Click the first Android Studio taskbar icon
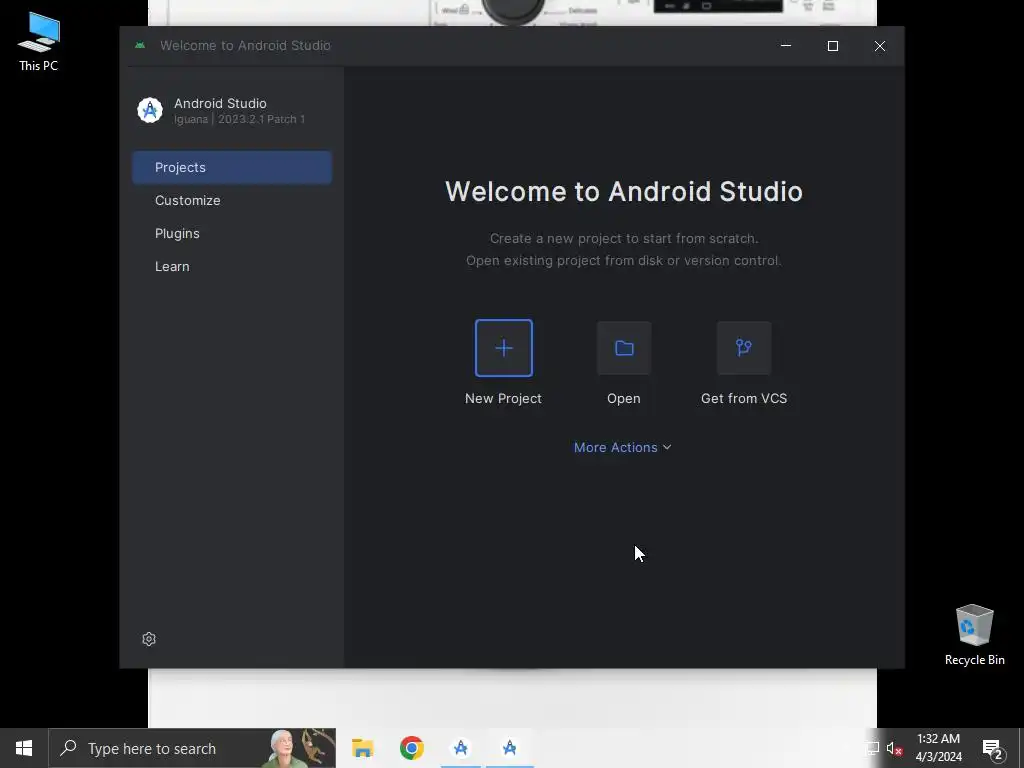This screenshot has width=1024, height=768. coord(460,748)
